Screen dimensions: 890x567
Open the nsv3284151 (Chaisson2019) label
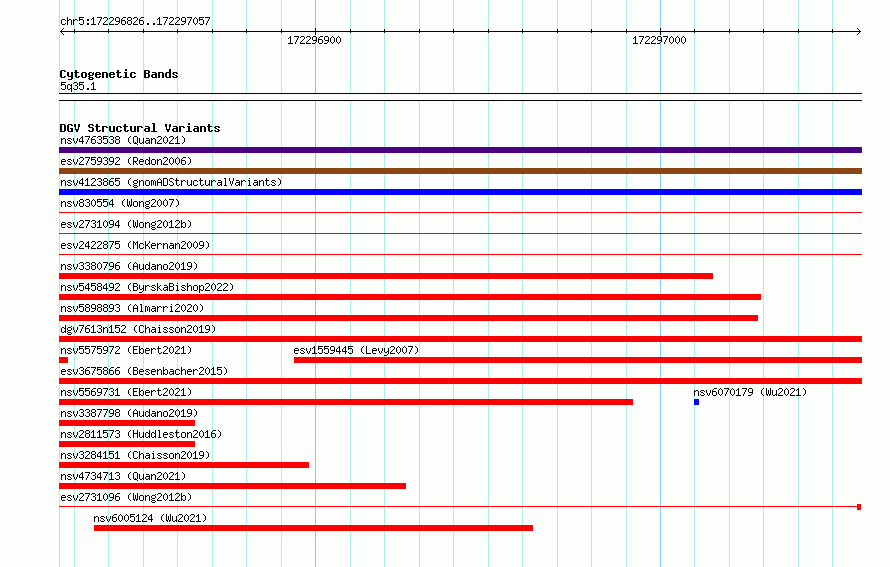click(135, 455)
